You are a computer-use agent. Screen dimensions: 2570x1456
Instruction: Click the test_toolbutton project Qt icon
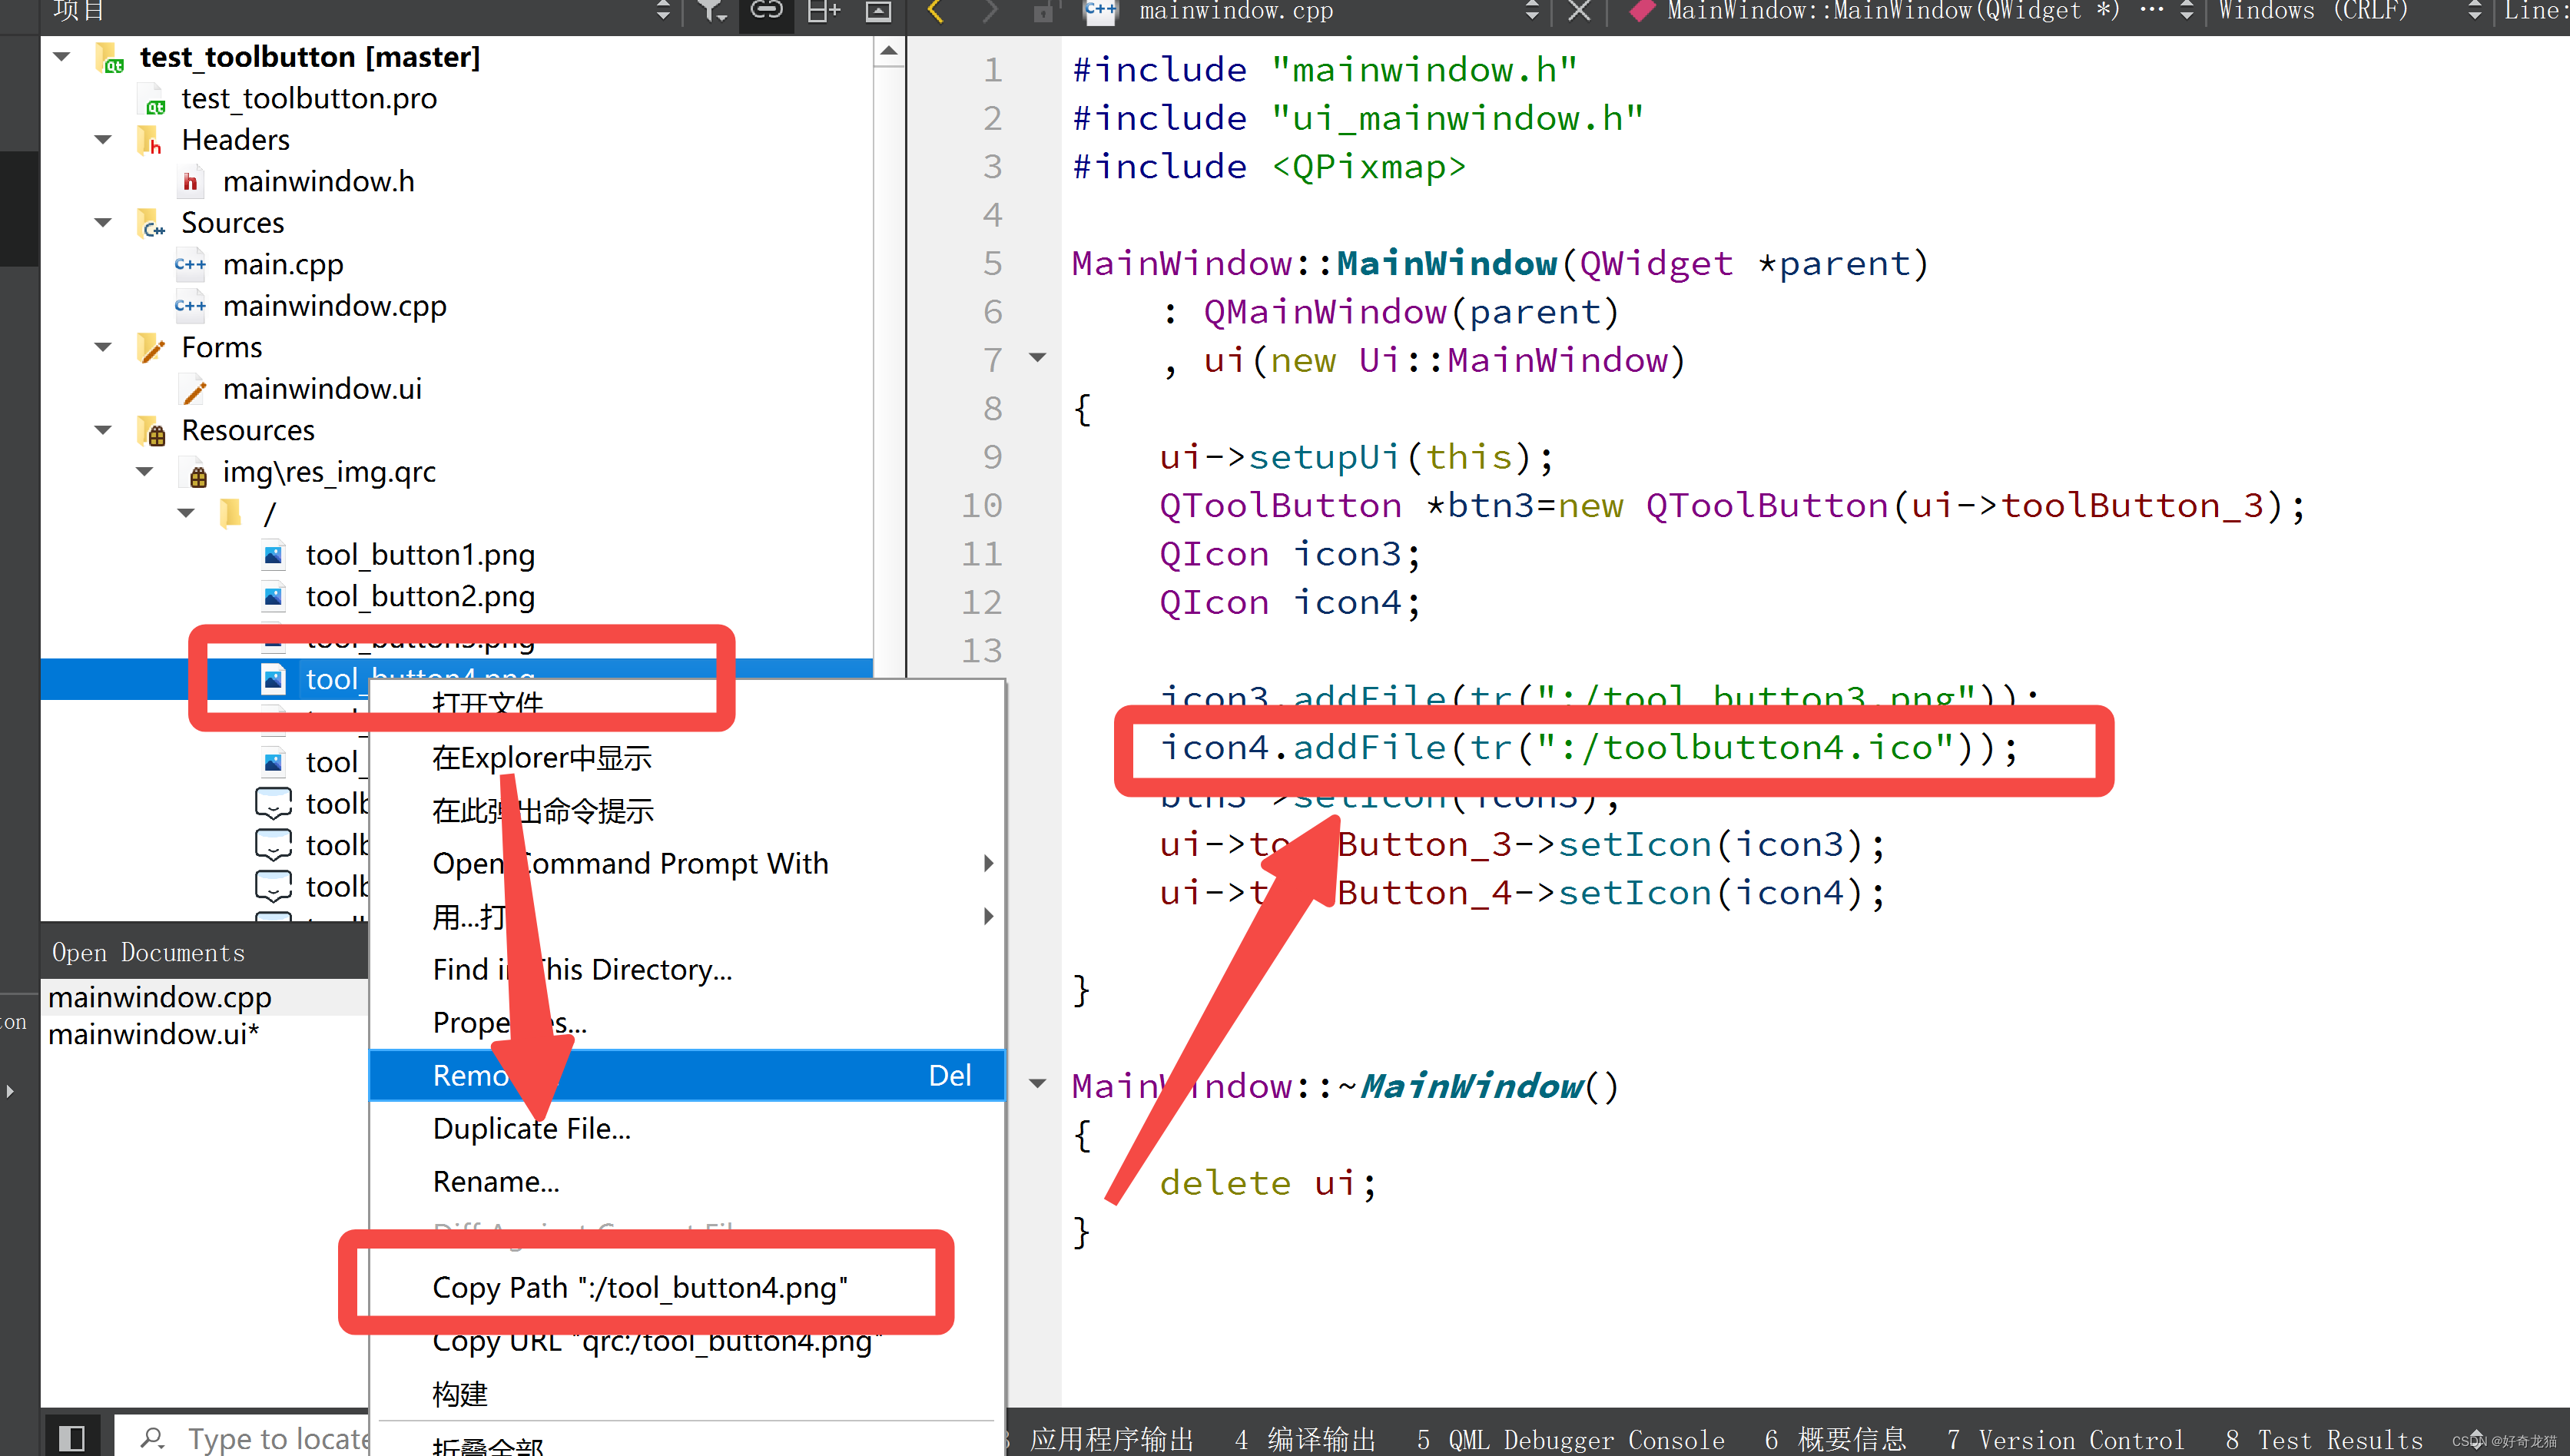pyautogui.click(x=109, y=58)
